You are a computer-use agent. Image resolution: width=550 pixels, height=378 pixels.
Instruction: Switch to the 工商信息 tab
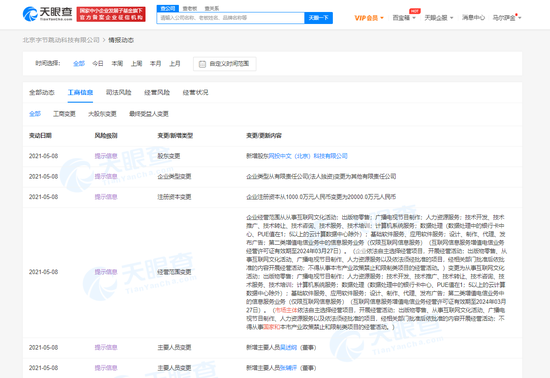80,92
